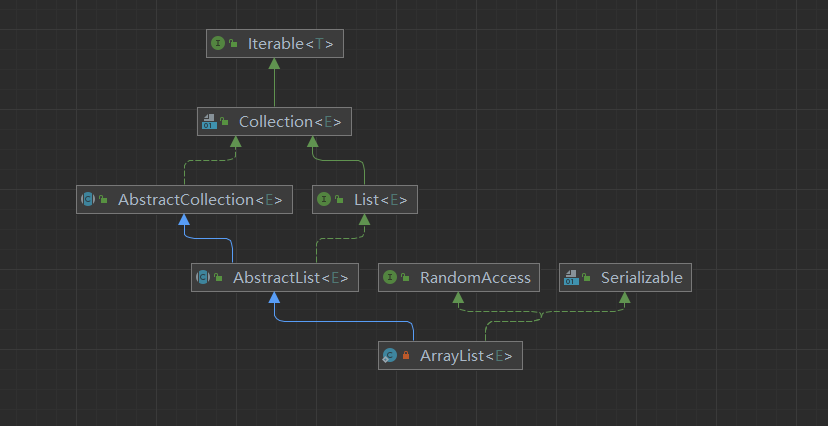Click the green arrowhead below the Iterable node
Image resolution: width=828 pixels, height=426 pixels.
(274, 65)
